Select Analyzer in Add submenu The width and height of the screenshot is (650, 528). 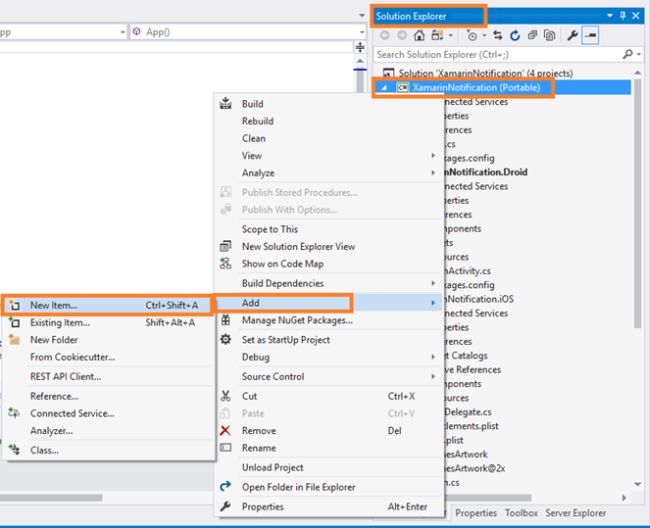(109, 431)
